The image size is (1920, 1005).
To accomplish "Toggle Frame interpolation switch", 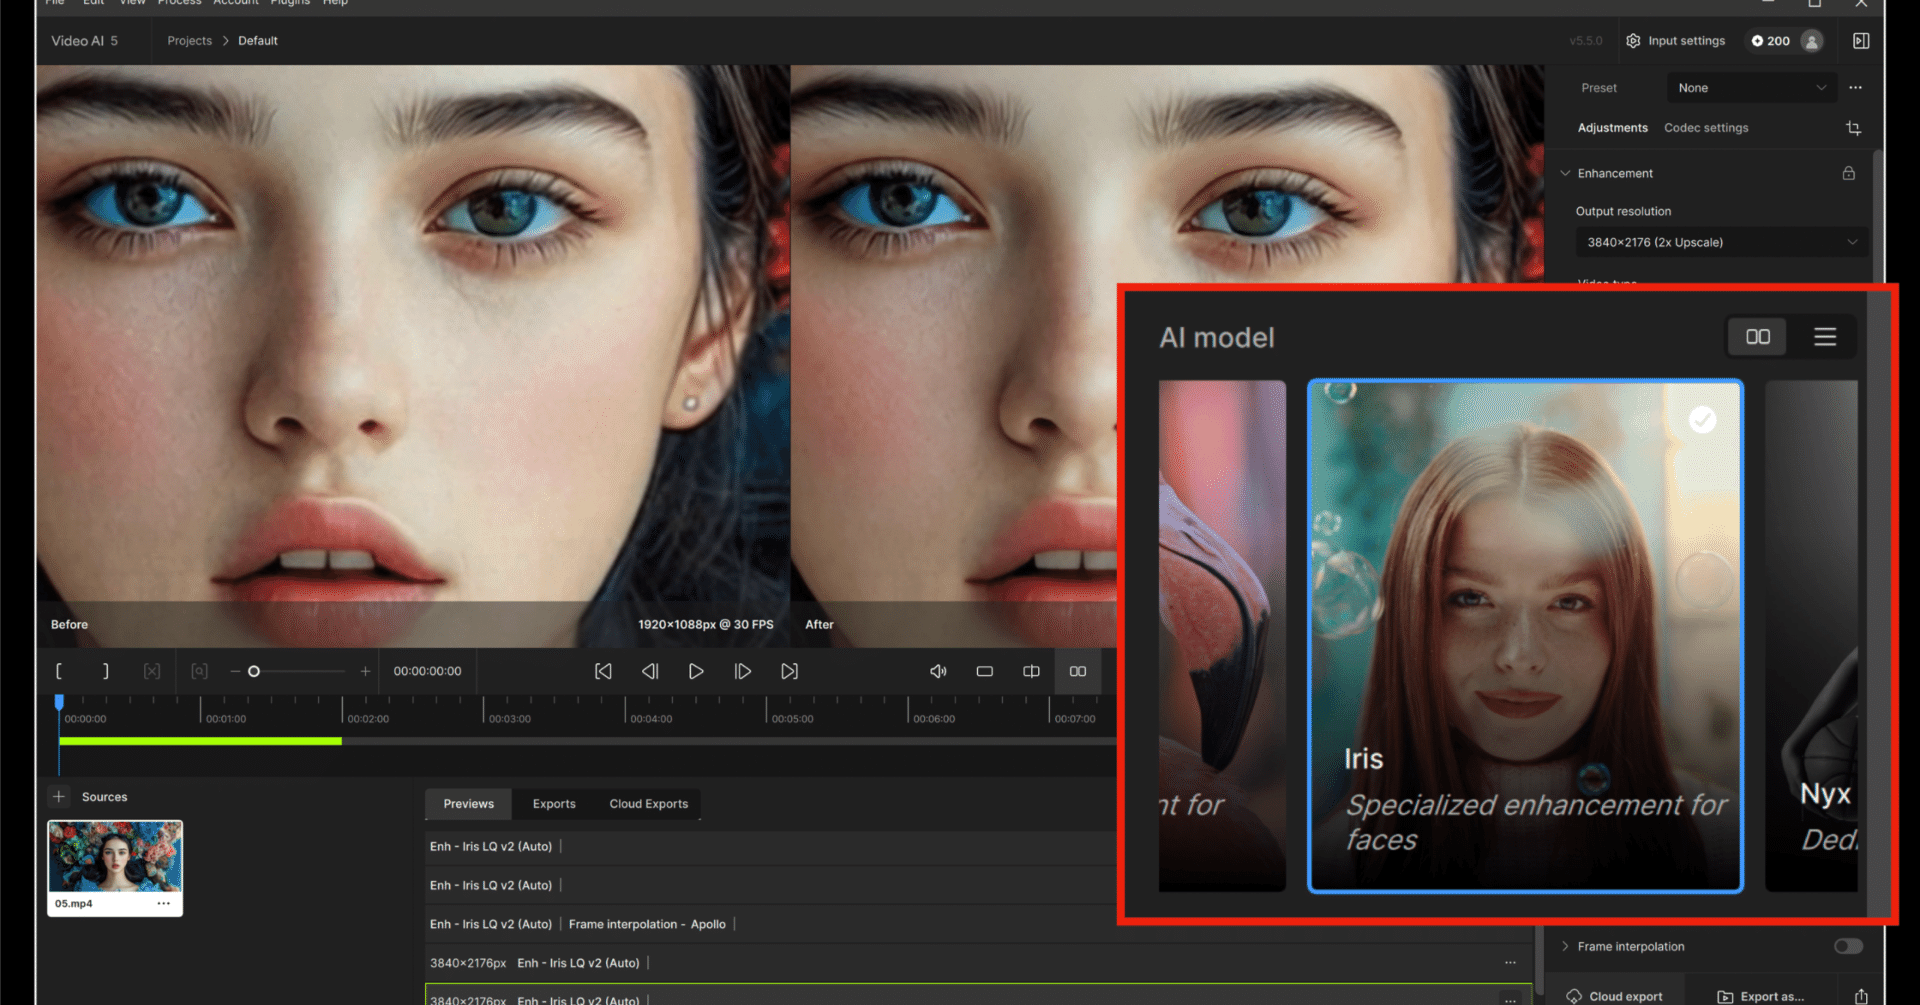I will coord(1848,946).
